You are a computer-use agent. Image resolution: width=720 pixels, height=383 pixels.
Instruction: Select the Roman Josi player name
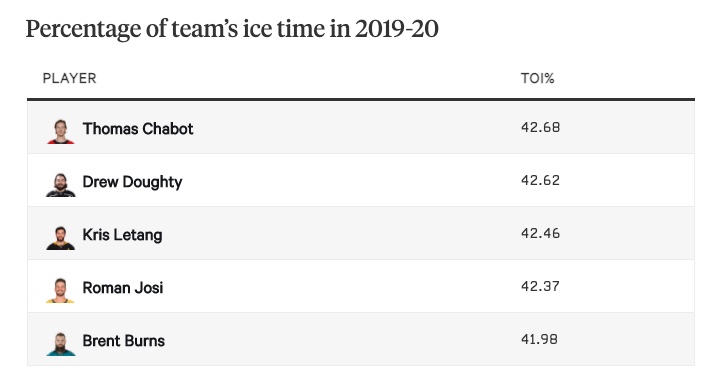pyautogui.click(x=123, y=287)
